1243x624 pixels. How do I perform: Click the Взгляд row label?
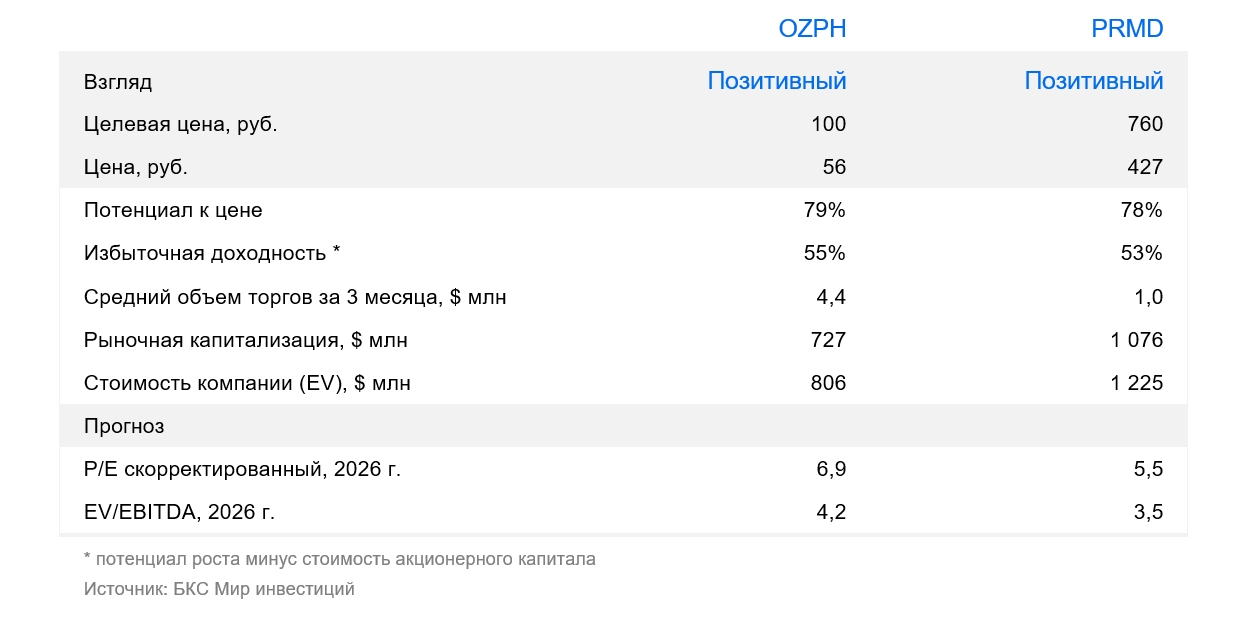(x=118, y=82)
